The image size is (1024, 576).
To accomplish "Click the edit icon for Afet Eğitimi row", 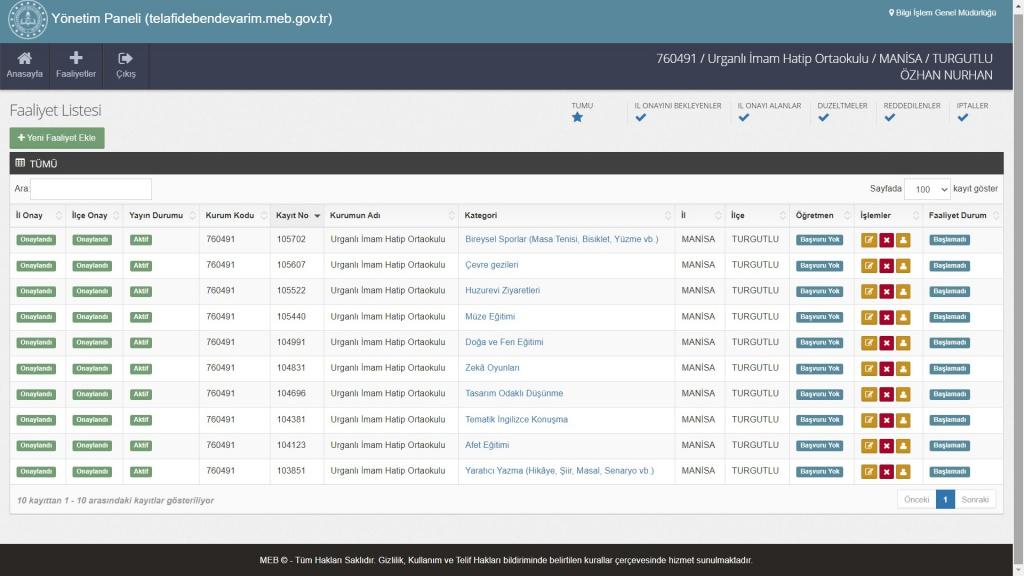I will [x=868, y=446].
